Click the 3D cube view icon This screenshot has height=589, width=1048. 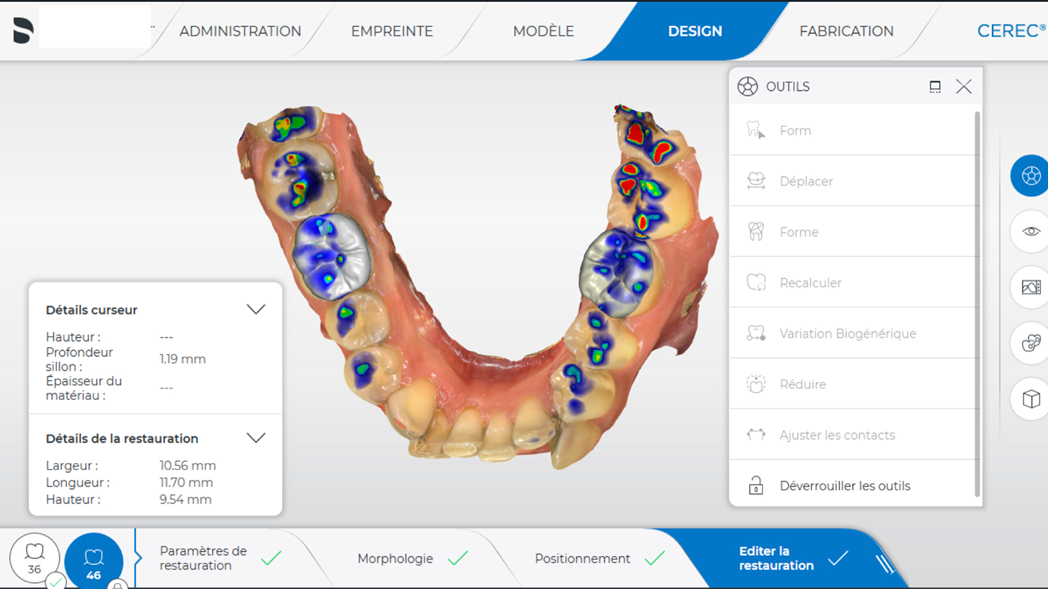[1030, 399]
